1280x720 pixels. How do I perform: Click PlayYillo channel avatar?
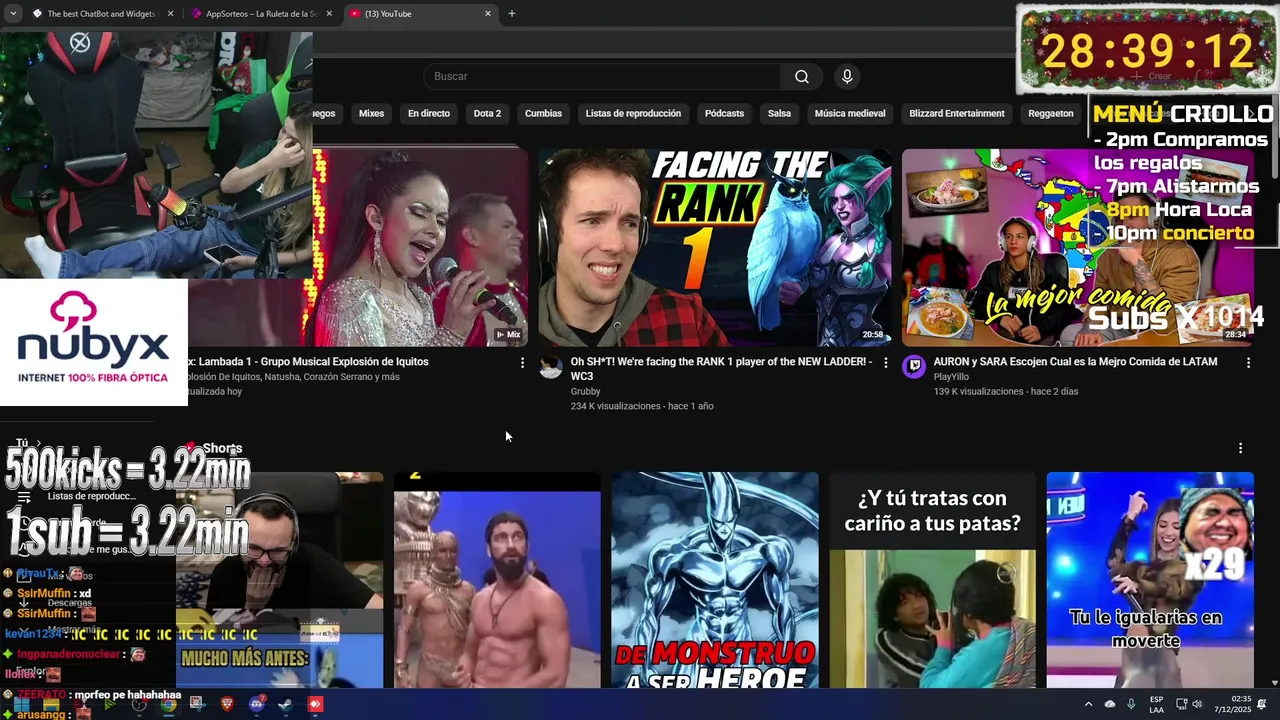point(914,367)
